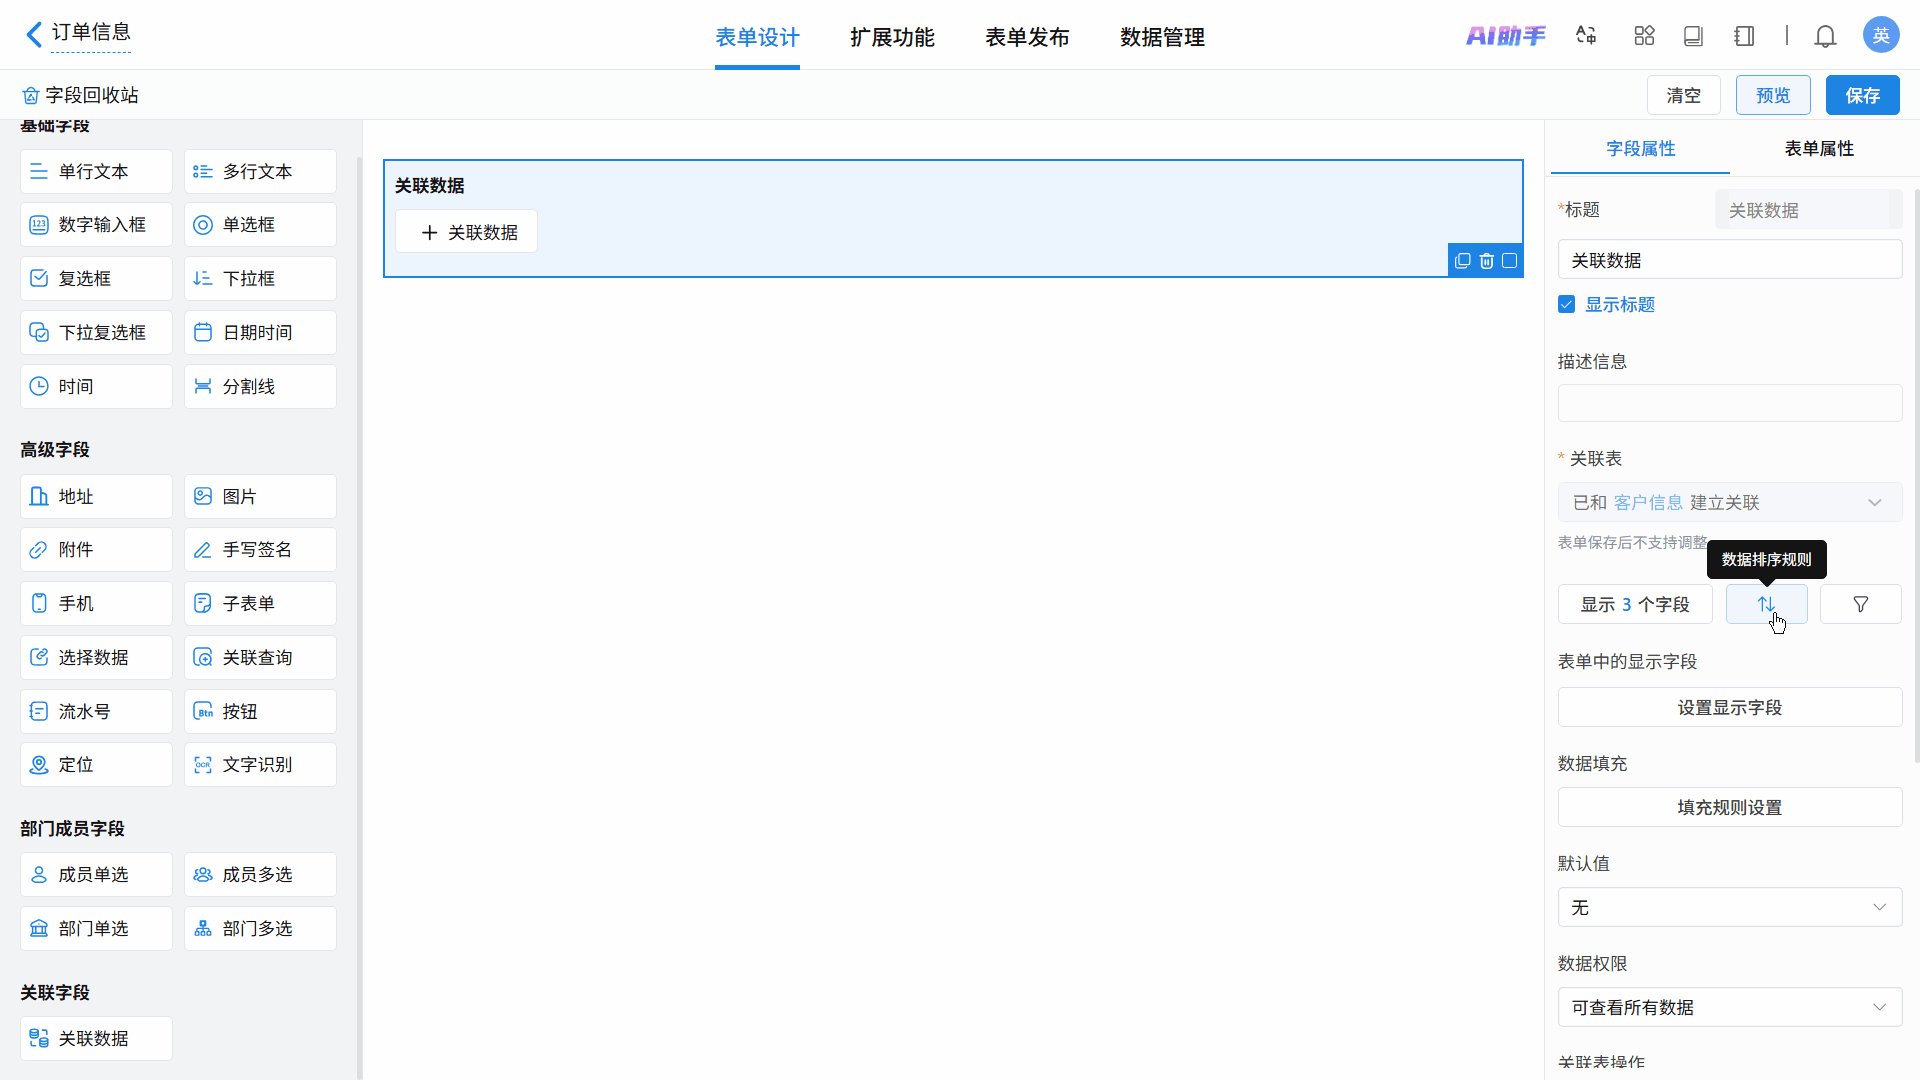Open the 扩展功能 tab
Image resolution: width=1920 pixels, height=1080 pixels.
pyautogui.click(x=892, y=37)
